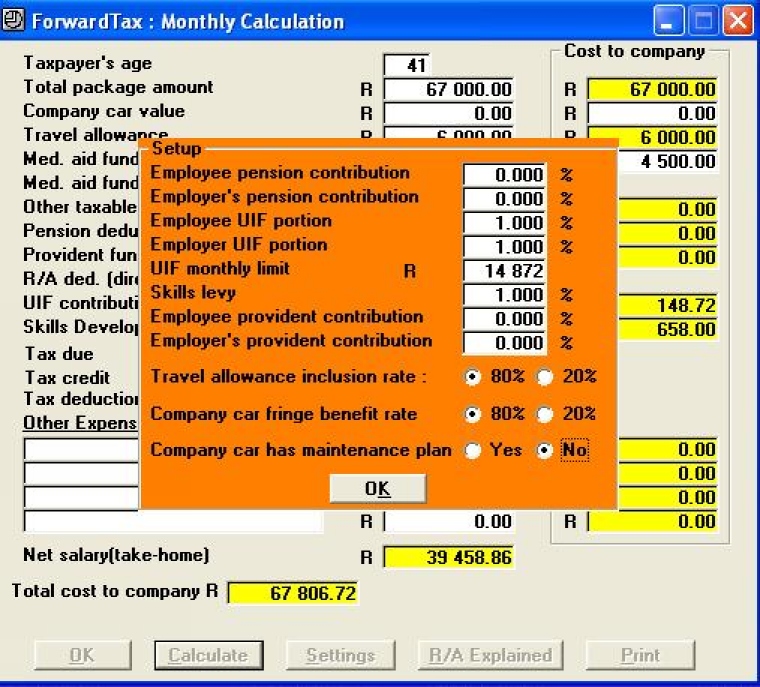Set company car maintenance plan to No

(545, 450)
